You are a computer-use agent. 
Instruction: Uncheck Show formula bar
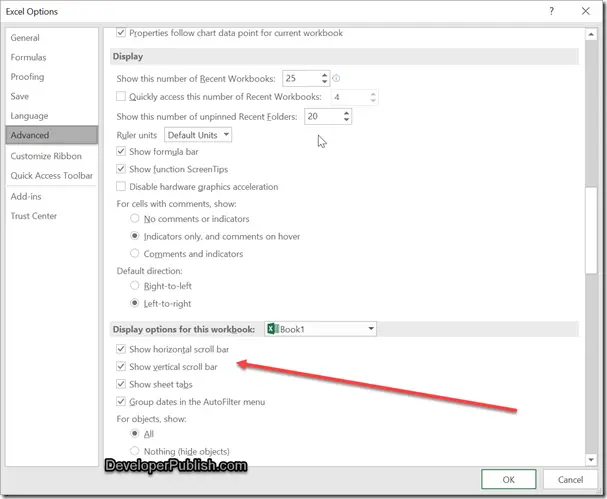(121, 151)
